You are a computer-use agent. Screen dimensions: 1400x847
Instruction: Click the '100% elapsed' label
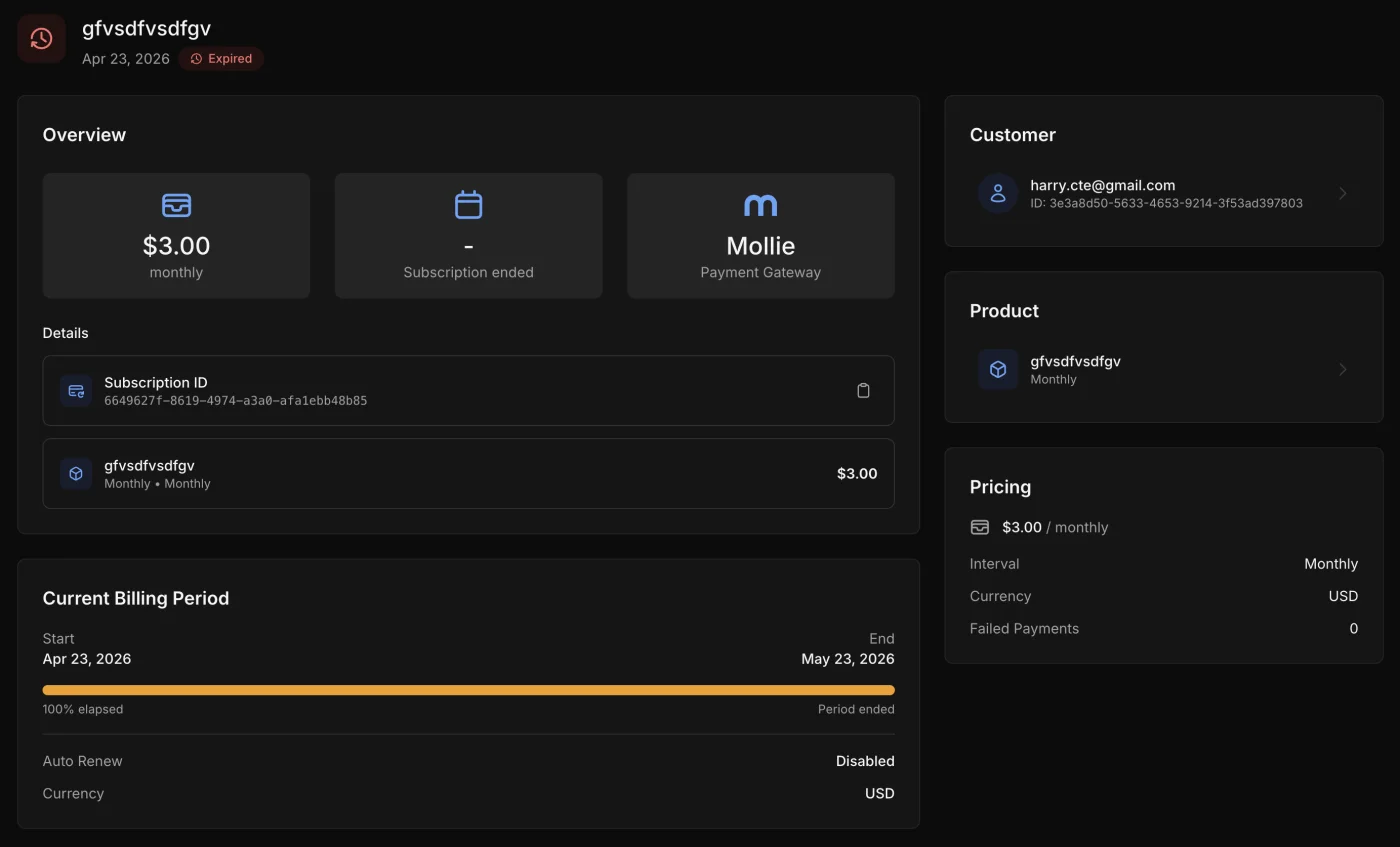[83, 709]
